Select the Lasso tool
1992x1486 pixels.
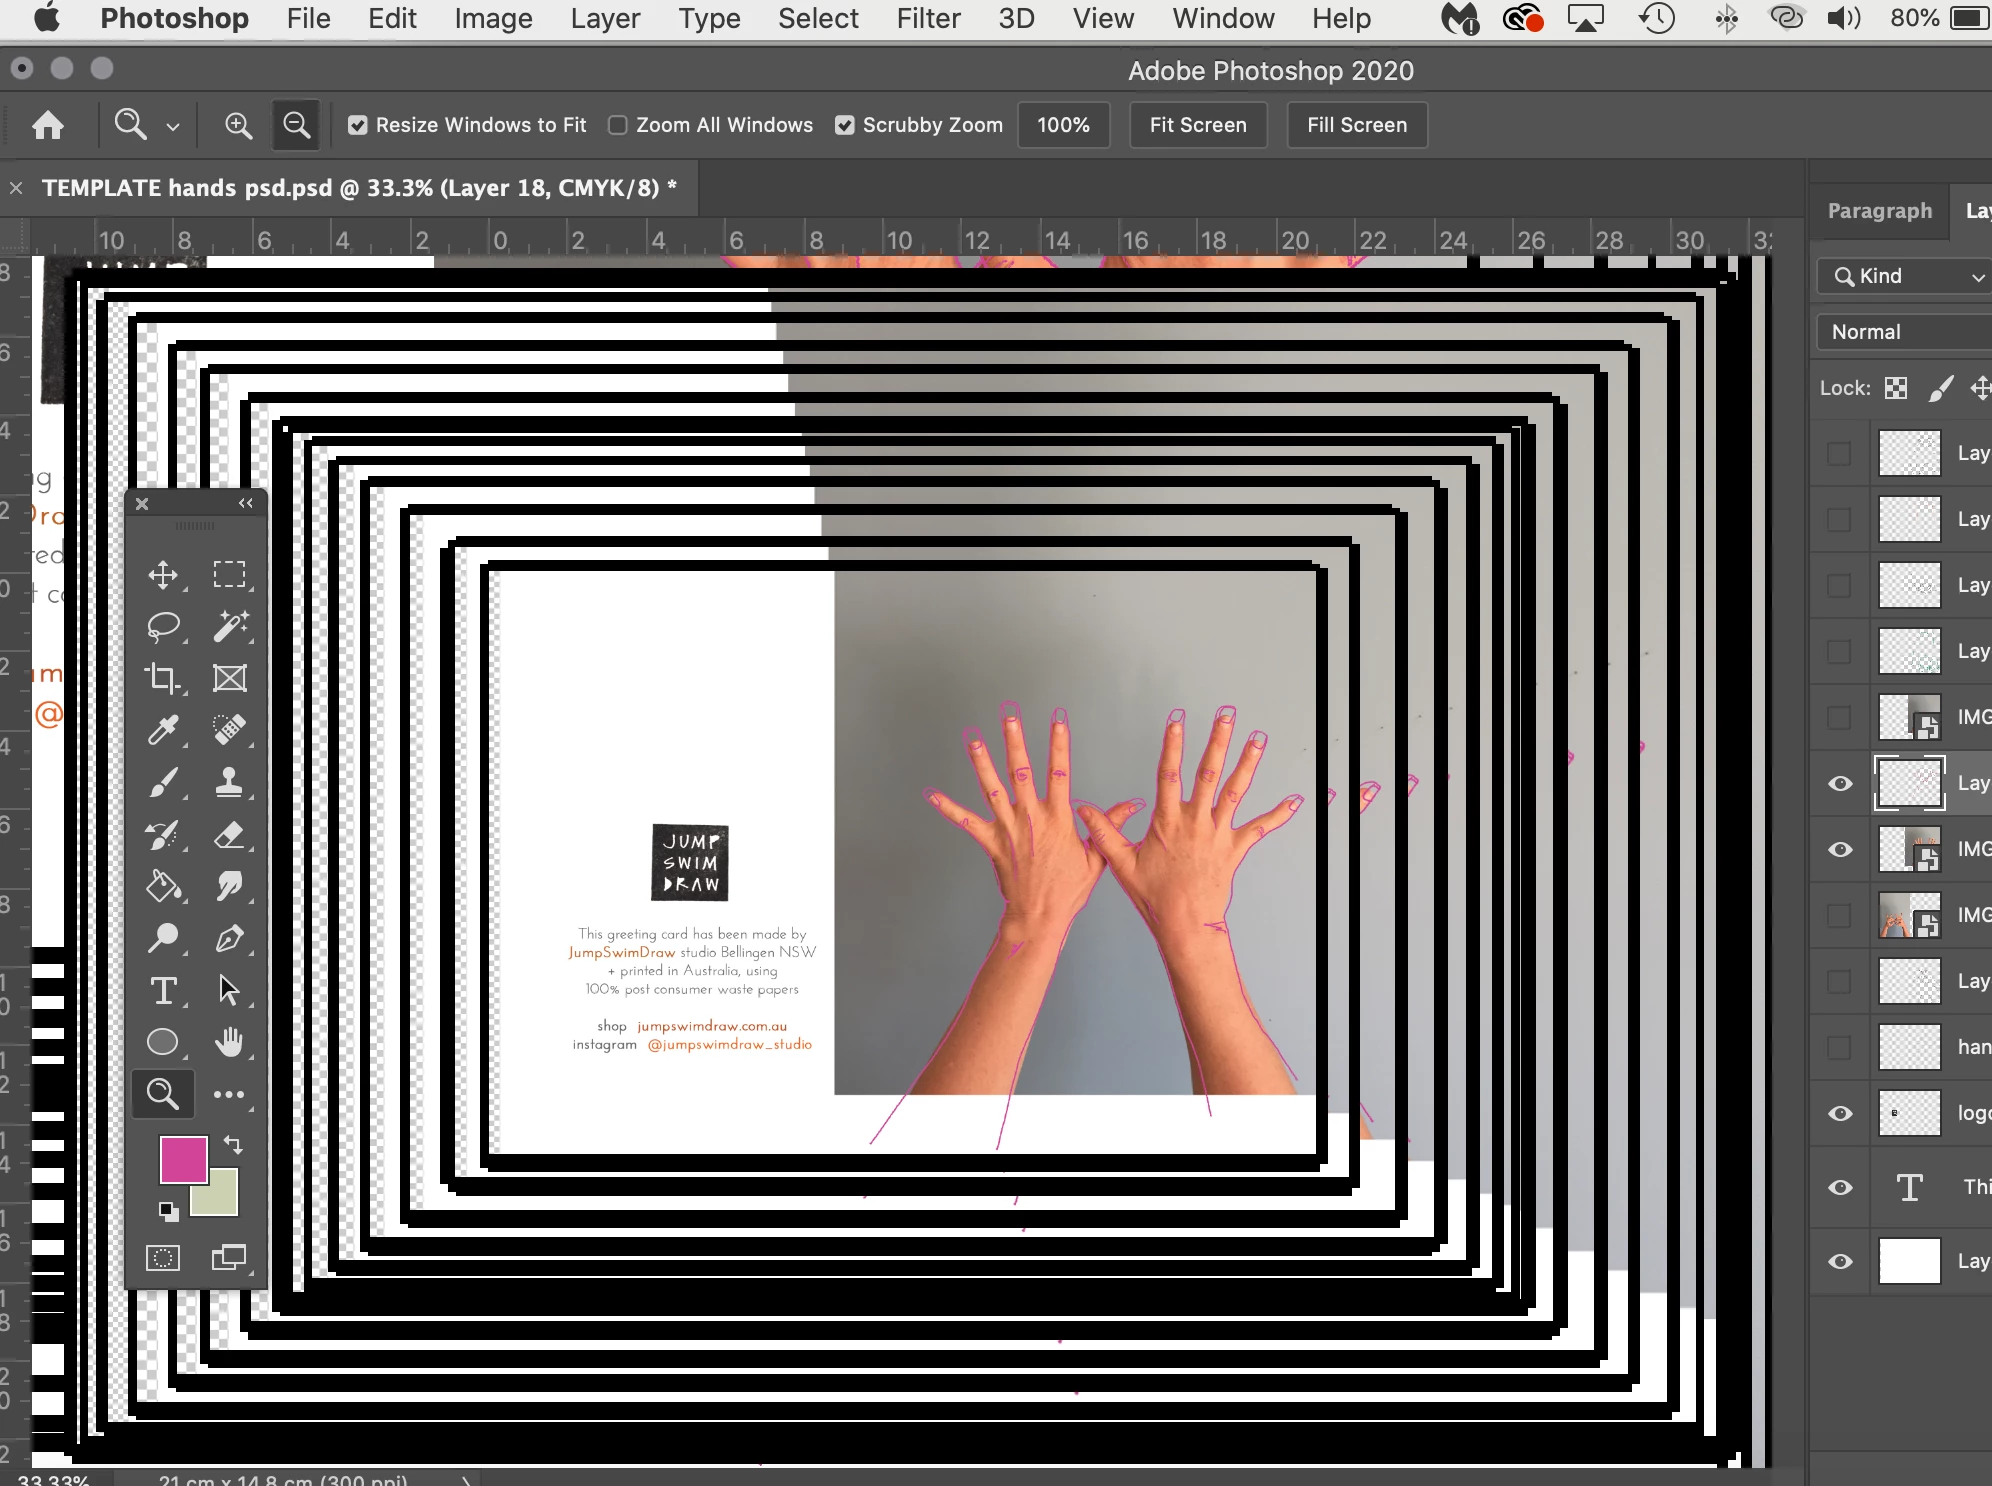pos(163,627)
